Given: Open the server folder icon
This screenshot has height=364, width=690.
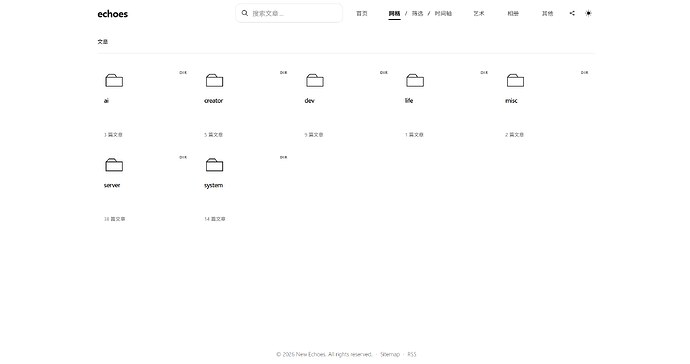Looking at the screenshot, I should click(114, 165).
